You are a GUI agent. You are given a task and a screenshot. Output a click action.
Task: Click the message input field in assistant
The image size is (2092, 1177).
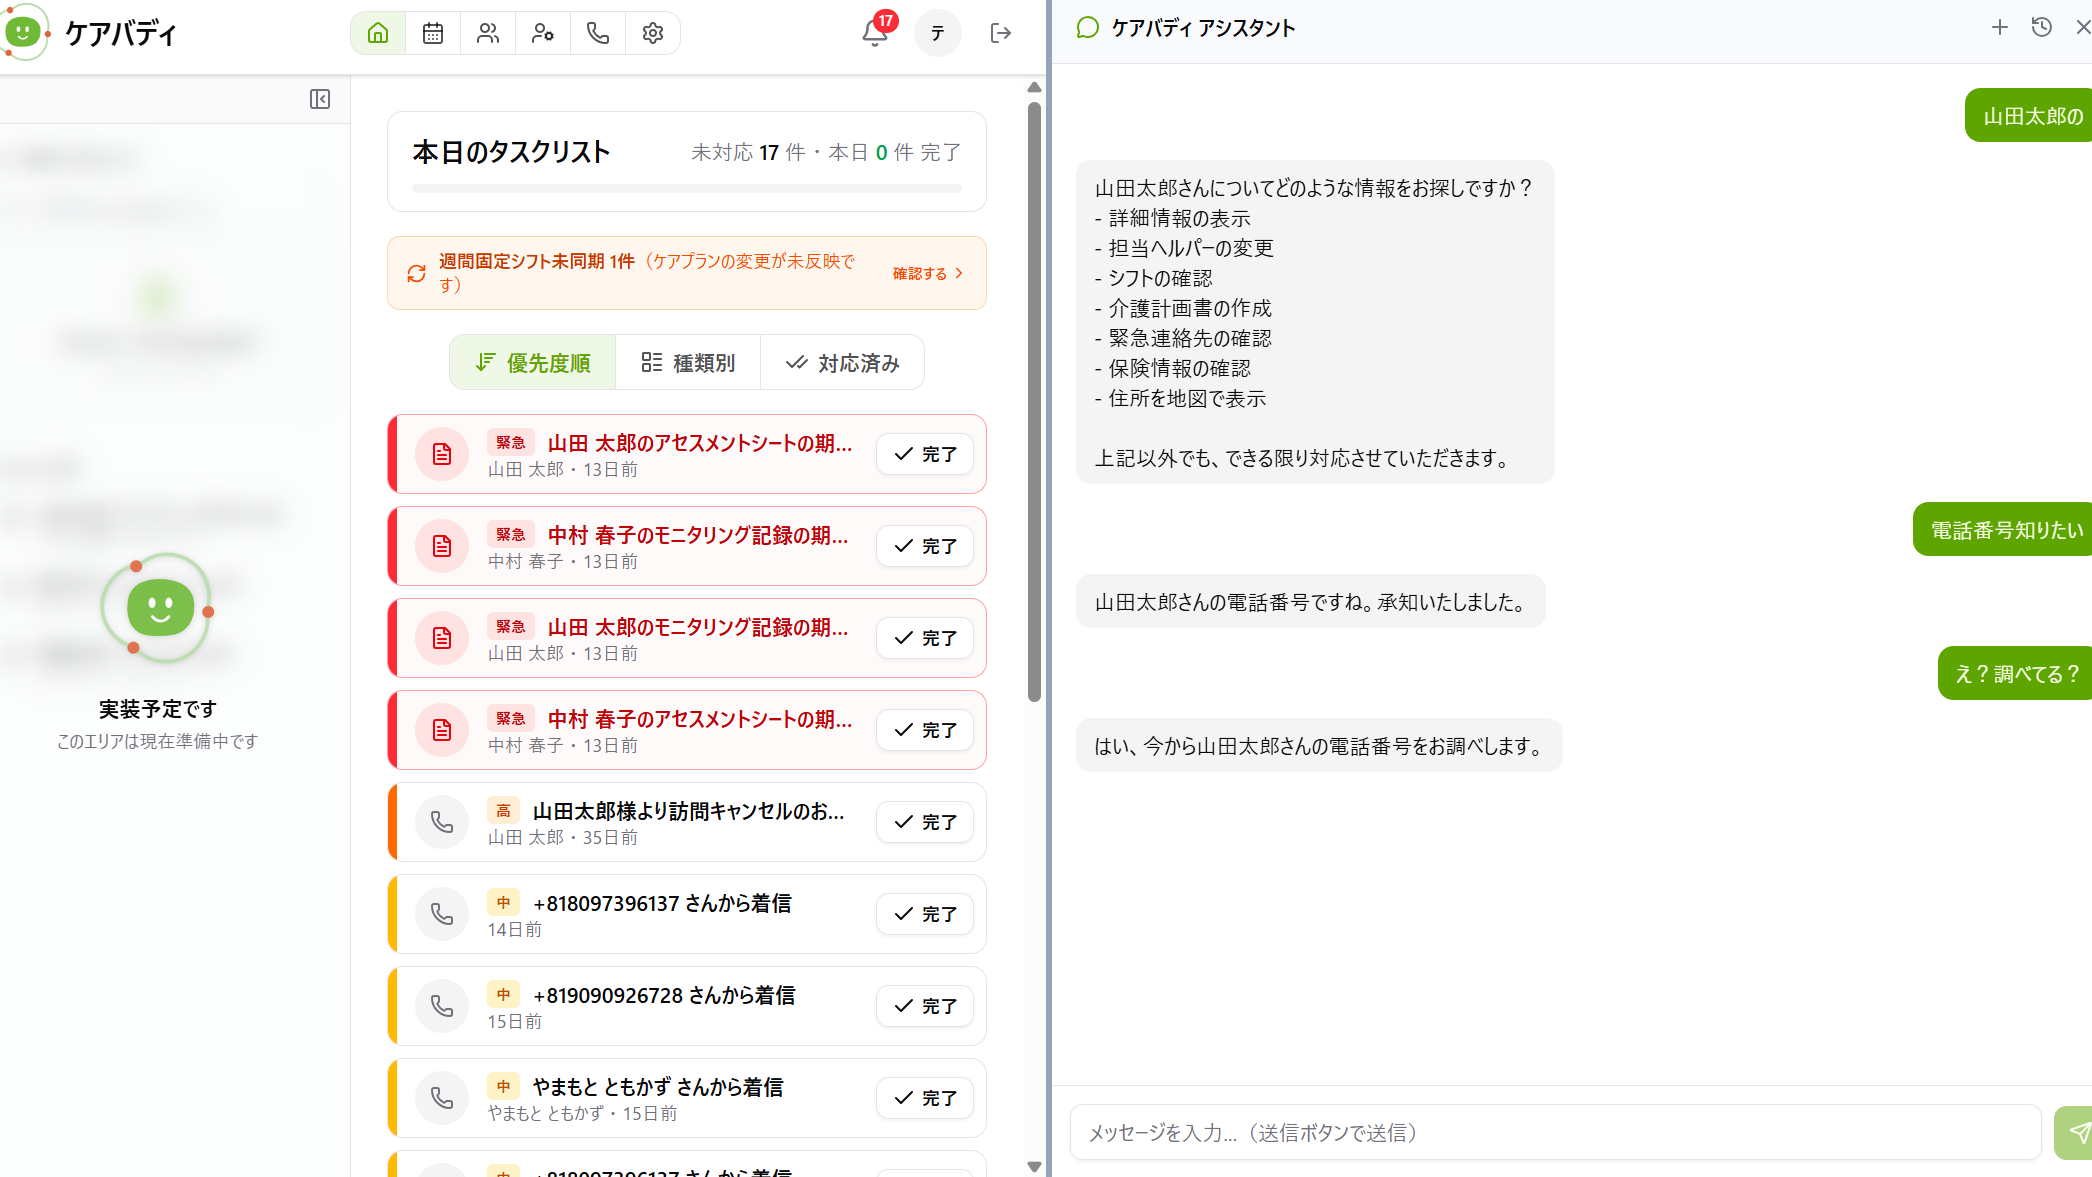click(1555, 1132)
